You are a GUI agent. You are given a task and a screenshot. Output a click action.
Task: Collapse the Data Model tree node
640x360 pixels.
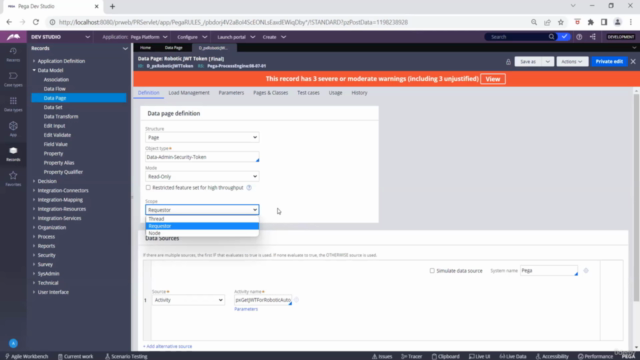coord(34,70)
